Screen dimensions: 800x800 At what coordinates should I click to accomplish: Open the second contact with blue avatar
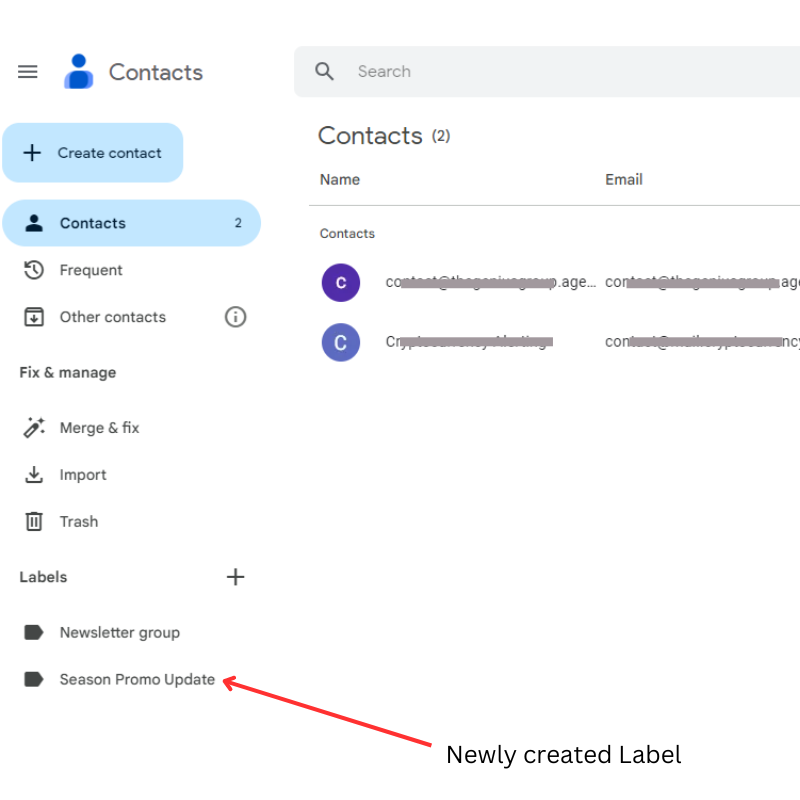pos(341,342)
